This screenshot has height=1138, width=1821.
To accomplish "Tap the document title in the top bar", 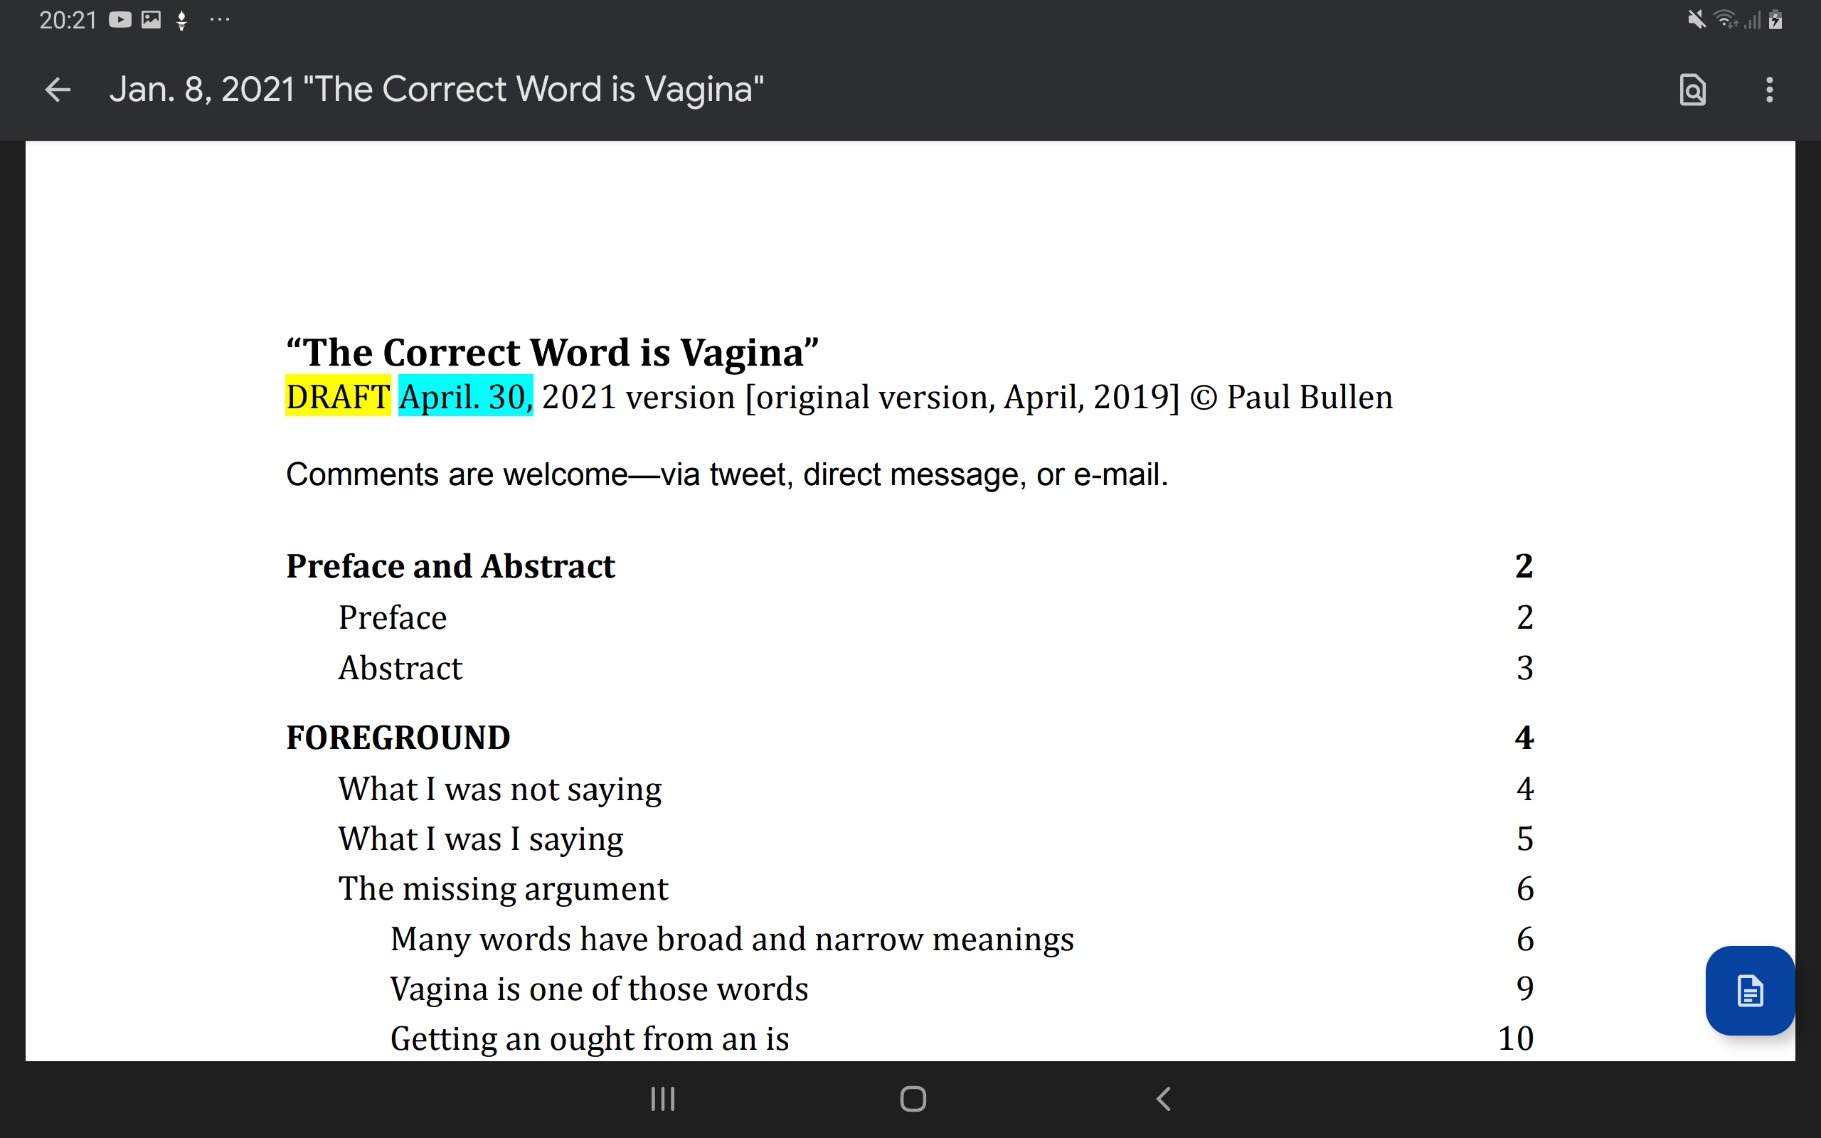I will 436,90.
